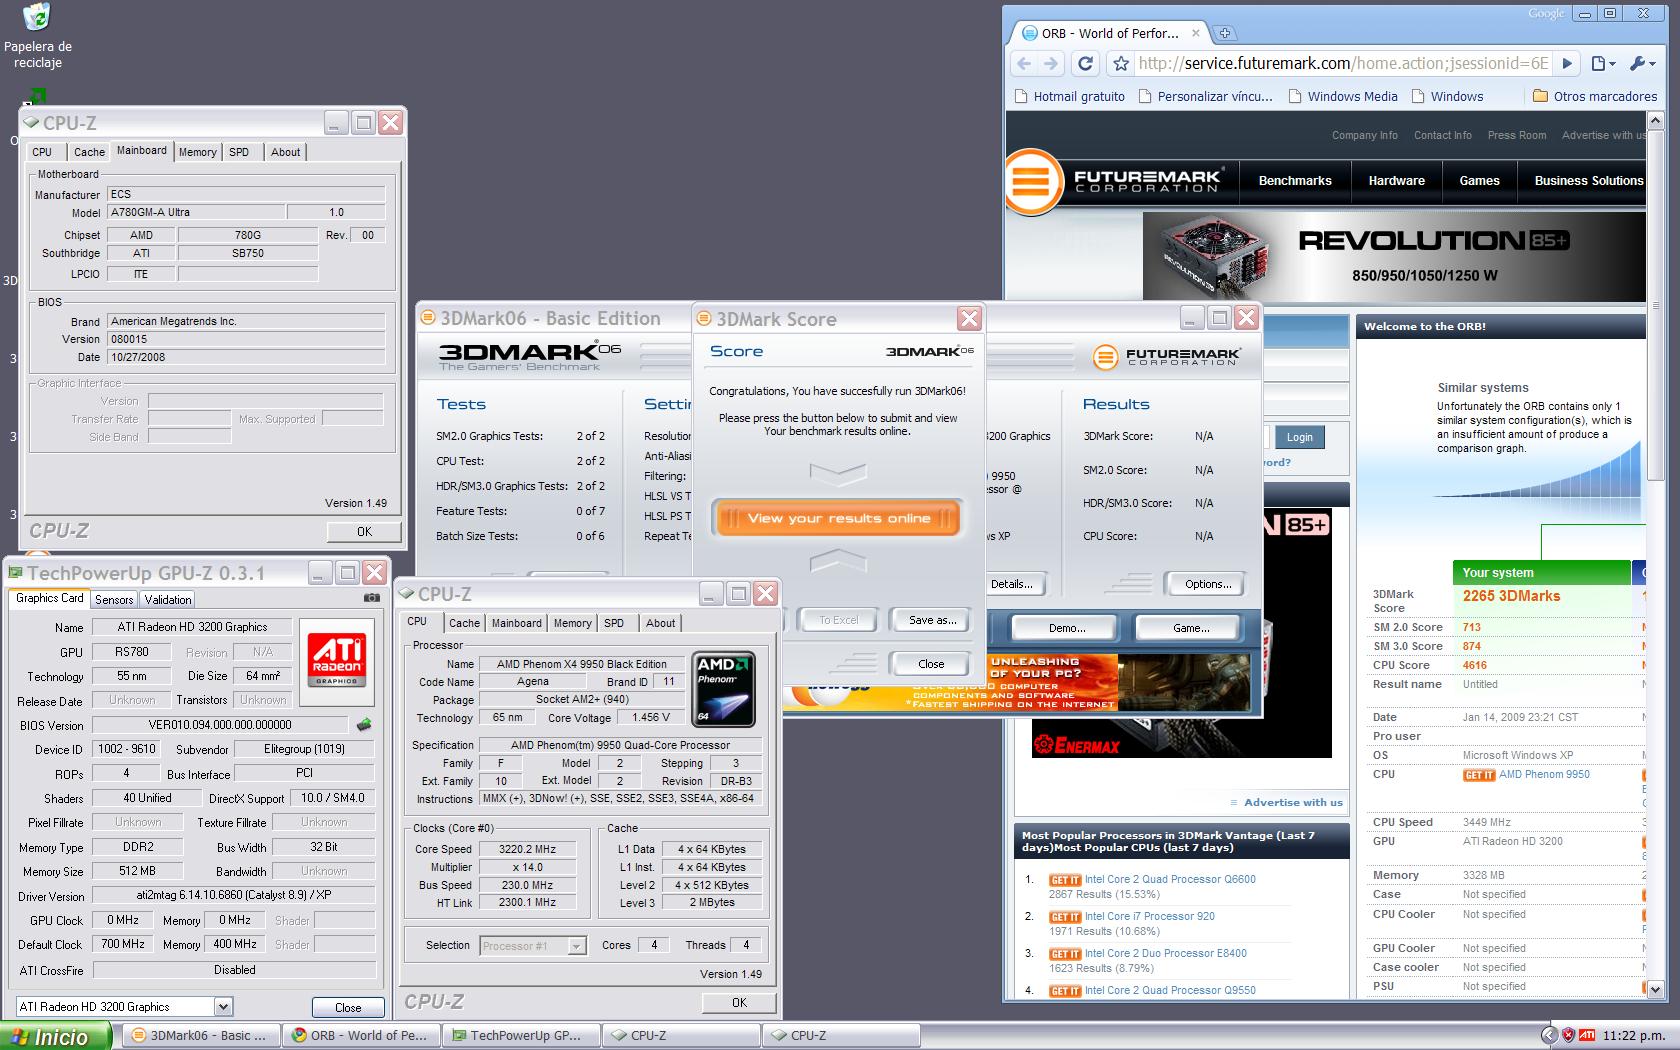This screenshot has height=1050, width=1680.
Task: Open the Otros marcadores bookmarks folder
Action: point(1595,96)
